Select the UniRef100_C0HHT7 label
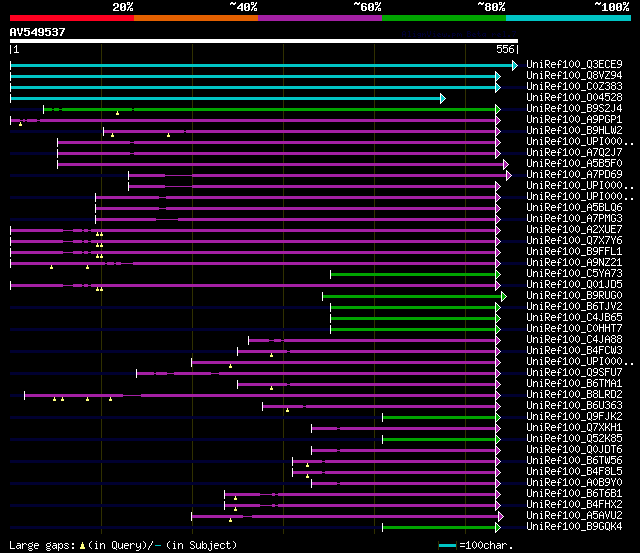Viewport: 640px width, 553px height. [574, 329]
